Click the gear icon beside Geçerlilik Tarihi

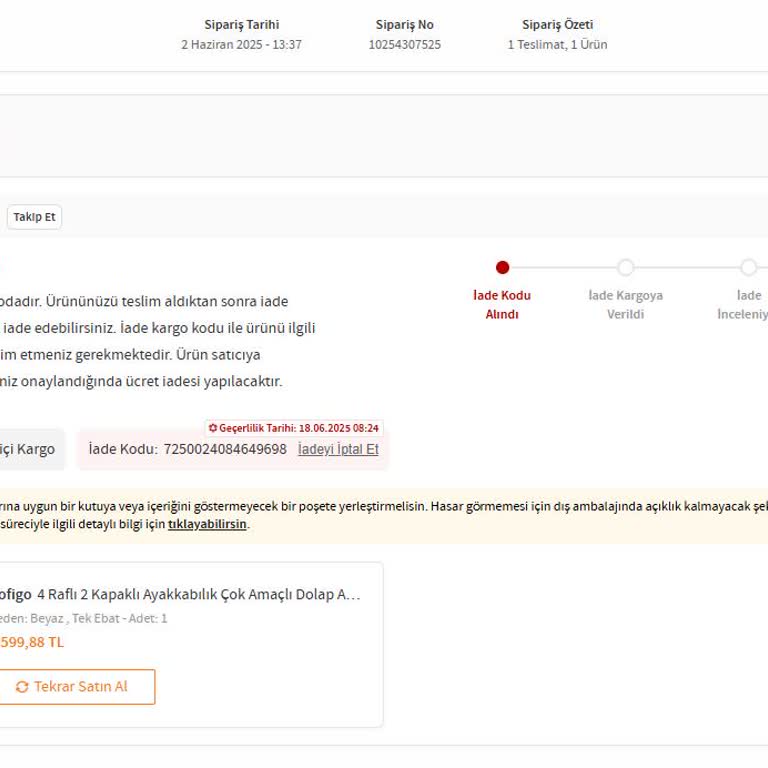(x=212, y=428)
